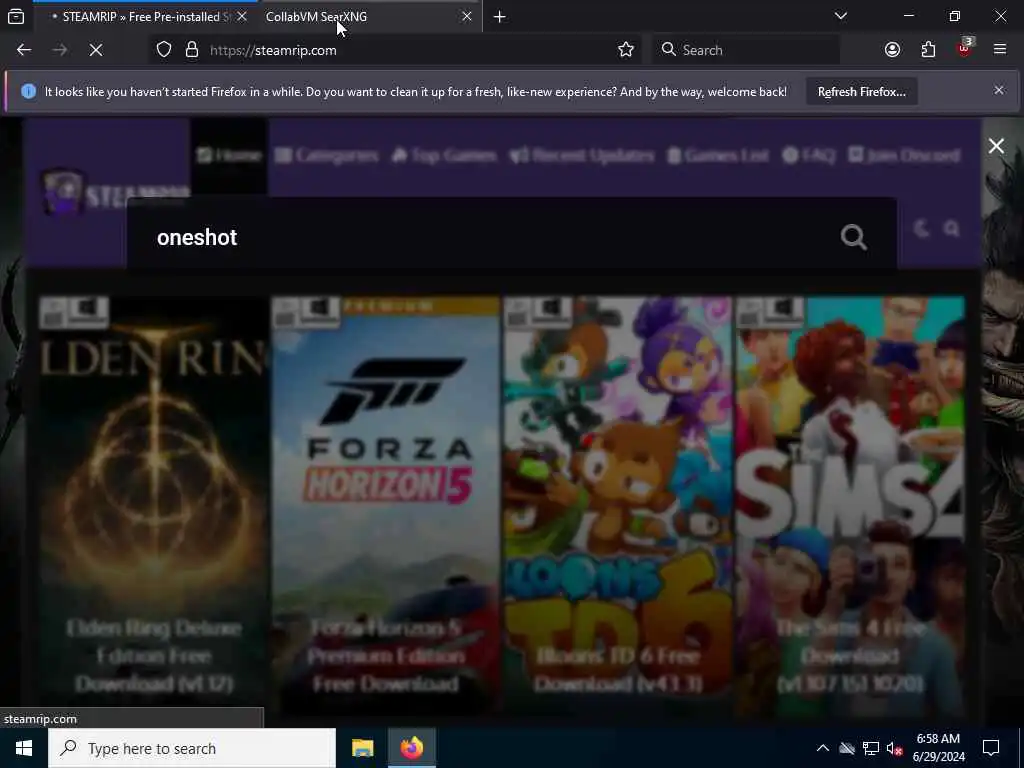Image resolution: width=1024 pixels, height=768 pixels.
Task: Click the SteamRIP site logo
Action: point(116,193)
